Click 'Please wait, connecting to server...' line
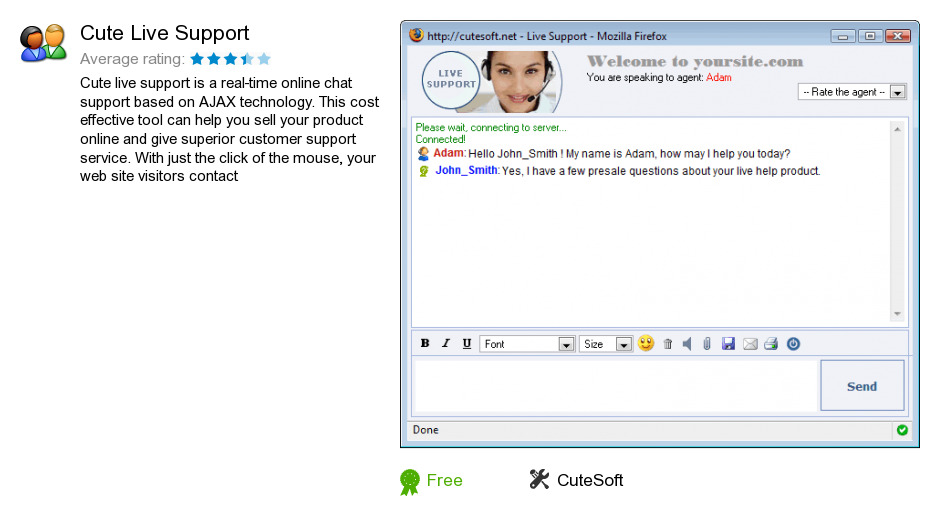Screen dimensions: 940x526 [491, 127]
